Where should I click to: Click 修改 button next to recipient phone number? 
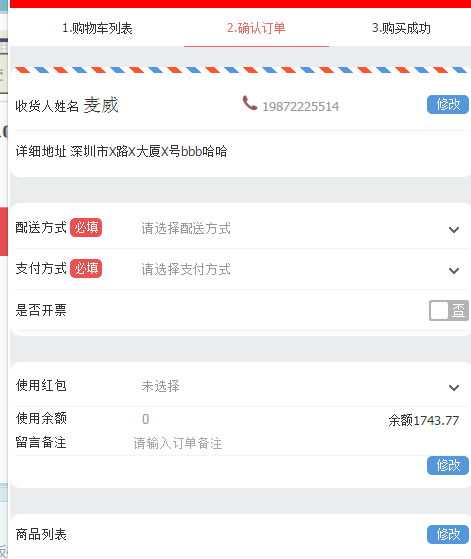(x=448, y=104)
